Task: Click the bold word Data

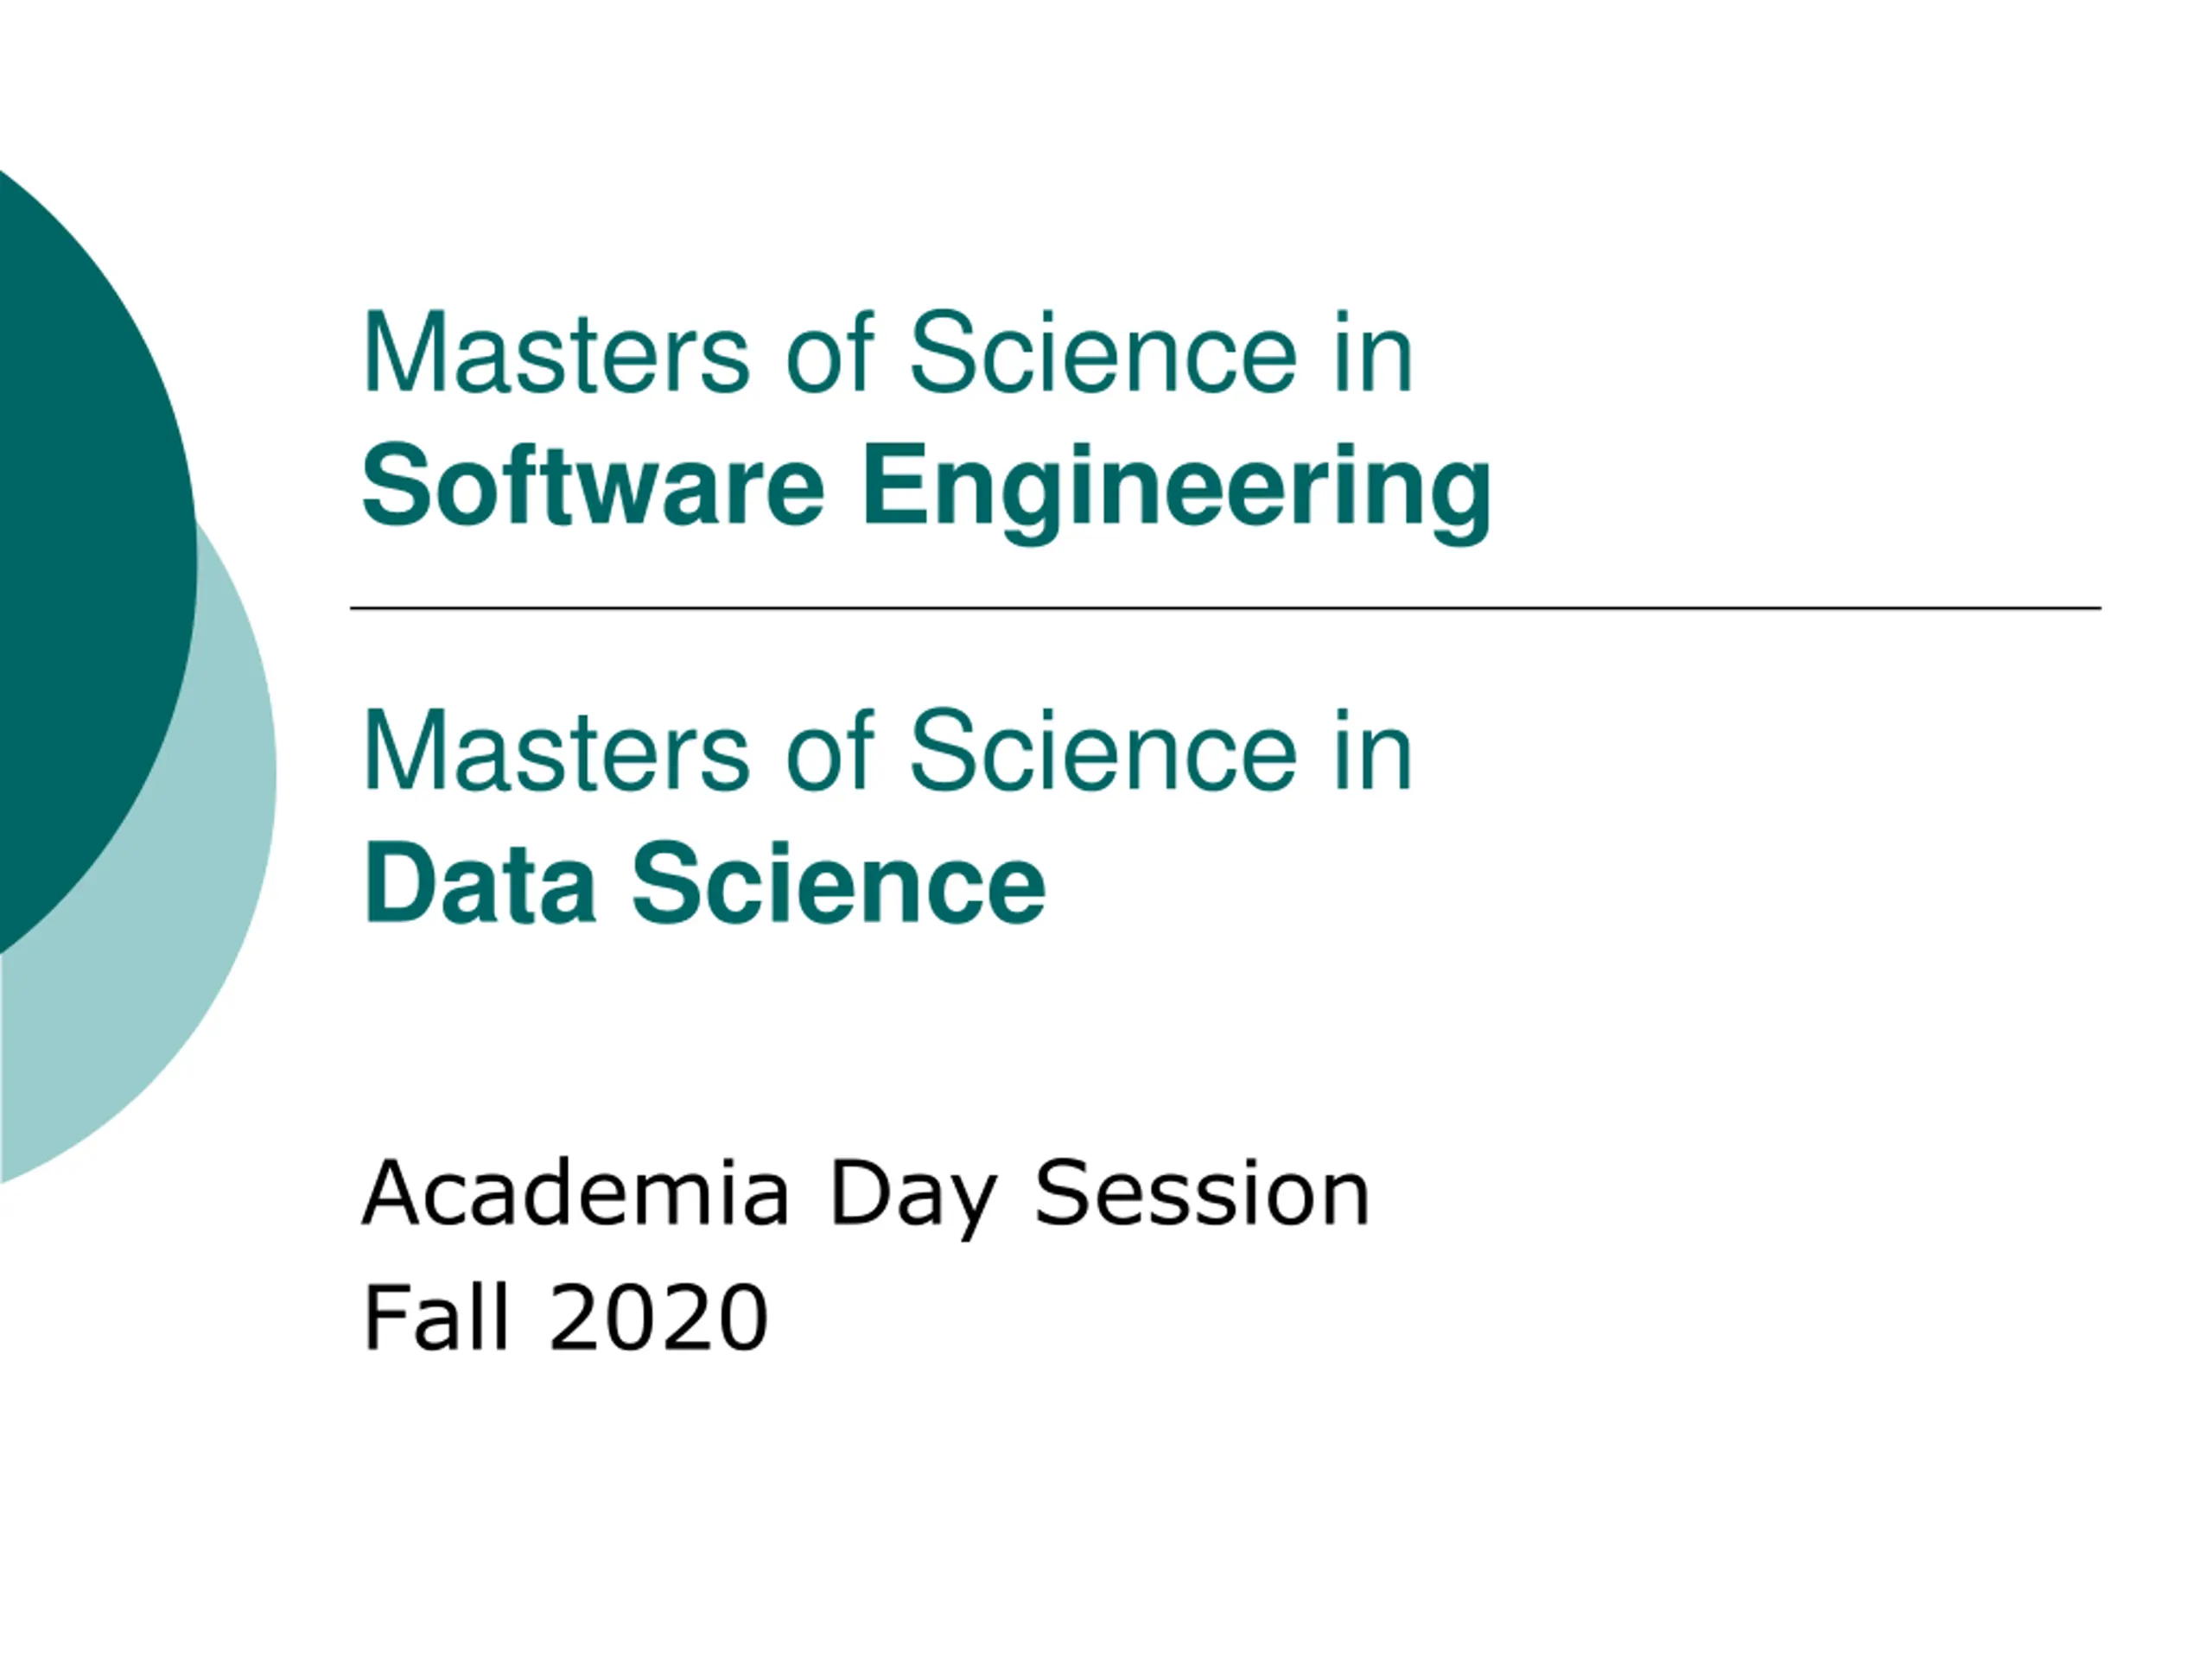Action: tap(480, 883)
